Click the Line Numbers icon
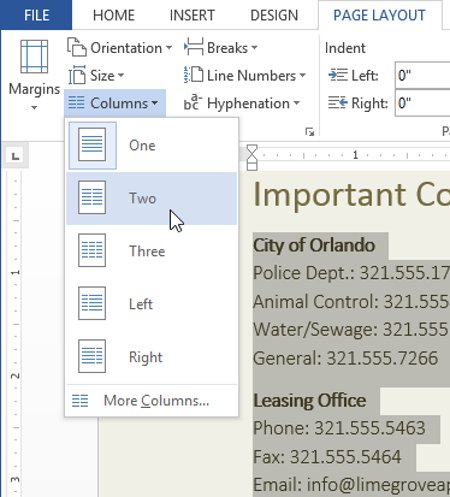 point(193,74)
